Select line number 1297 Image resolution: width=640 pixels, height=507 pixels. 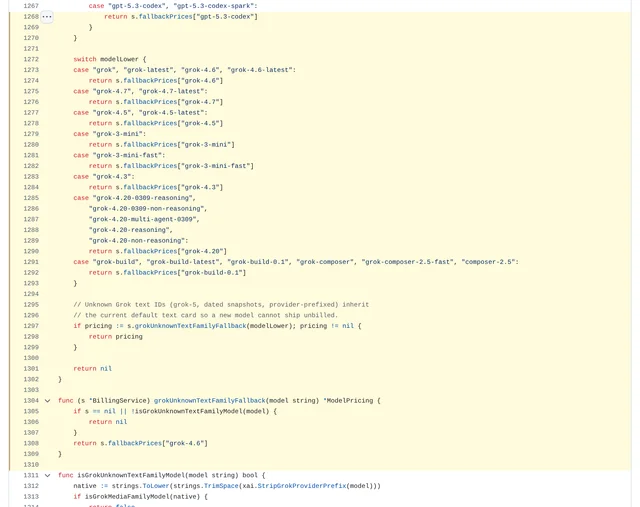coord(31,326)
